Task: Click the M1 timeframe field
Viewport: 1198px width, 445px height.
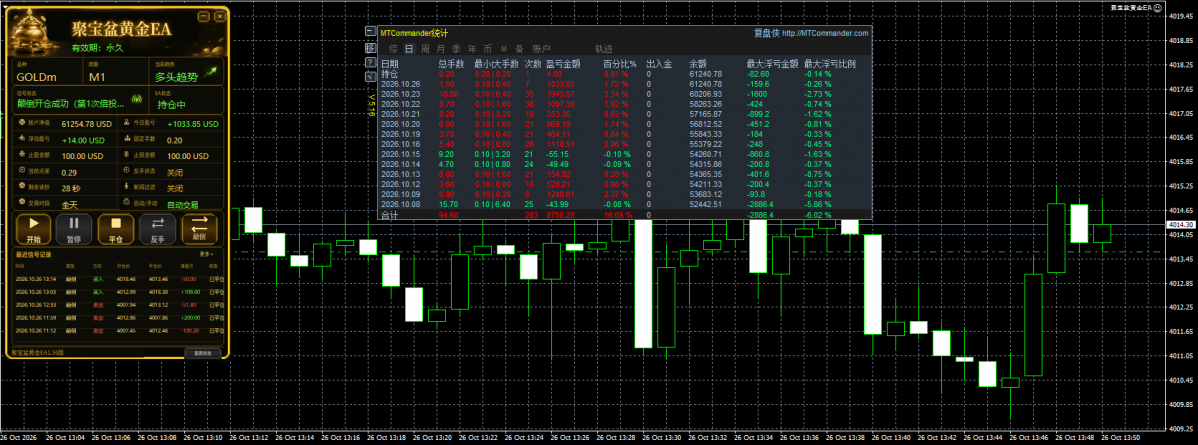Action: [115, 73]
